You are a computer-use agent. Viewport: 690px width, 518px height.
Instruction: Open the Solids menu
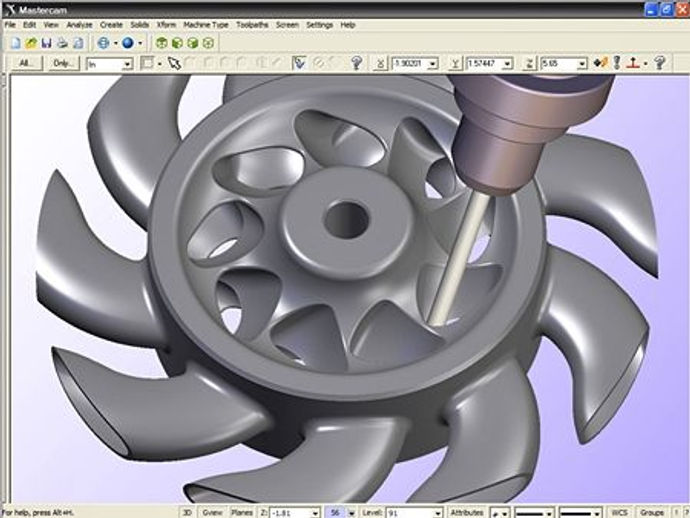139,25
